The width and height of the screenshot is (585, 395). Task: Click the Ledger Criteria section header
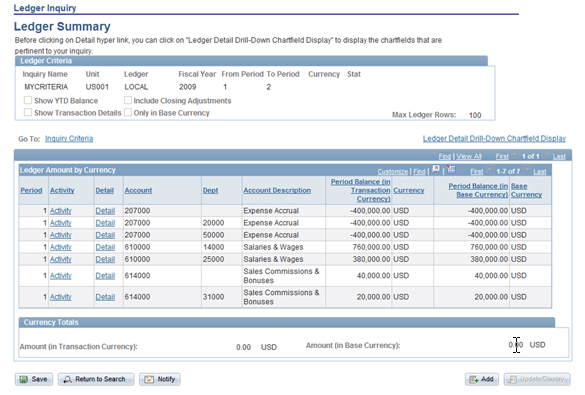[251, 61]
